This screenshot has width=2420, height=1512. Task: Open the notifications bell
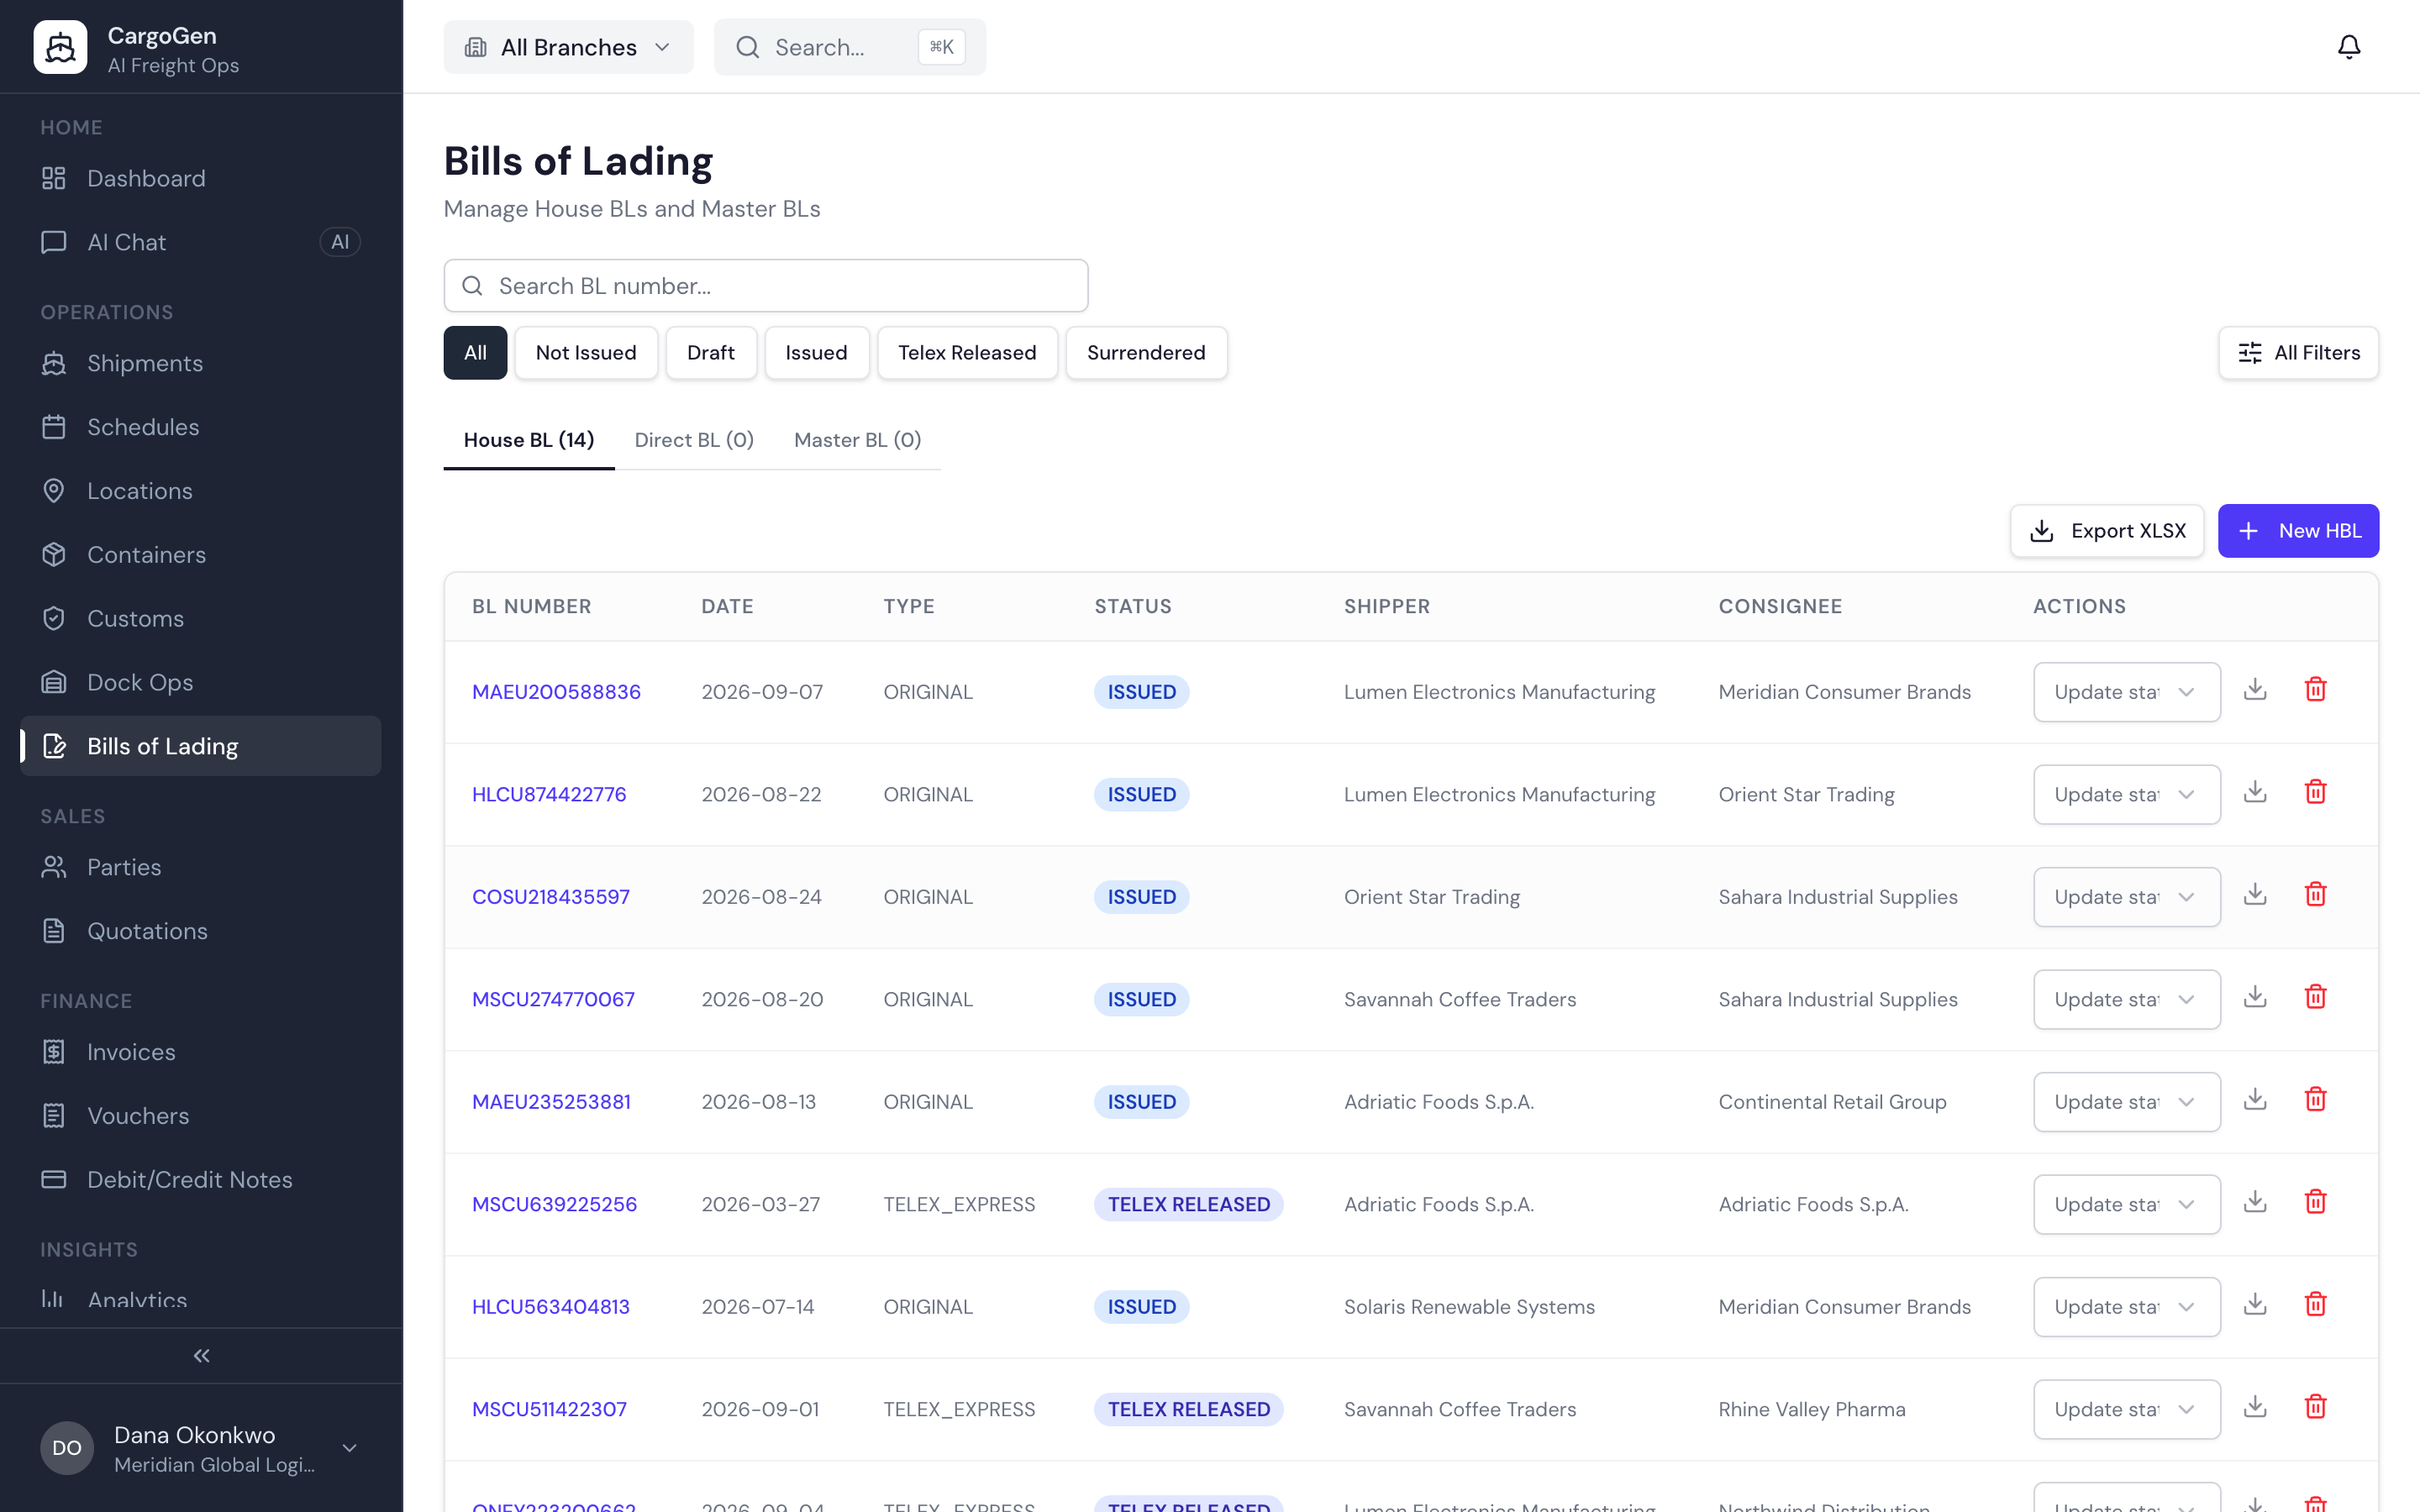pos(2348,47)
